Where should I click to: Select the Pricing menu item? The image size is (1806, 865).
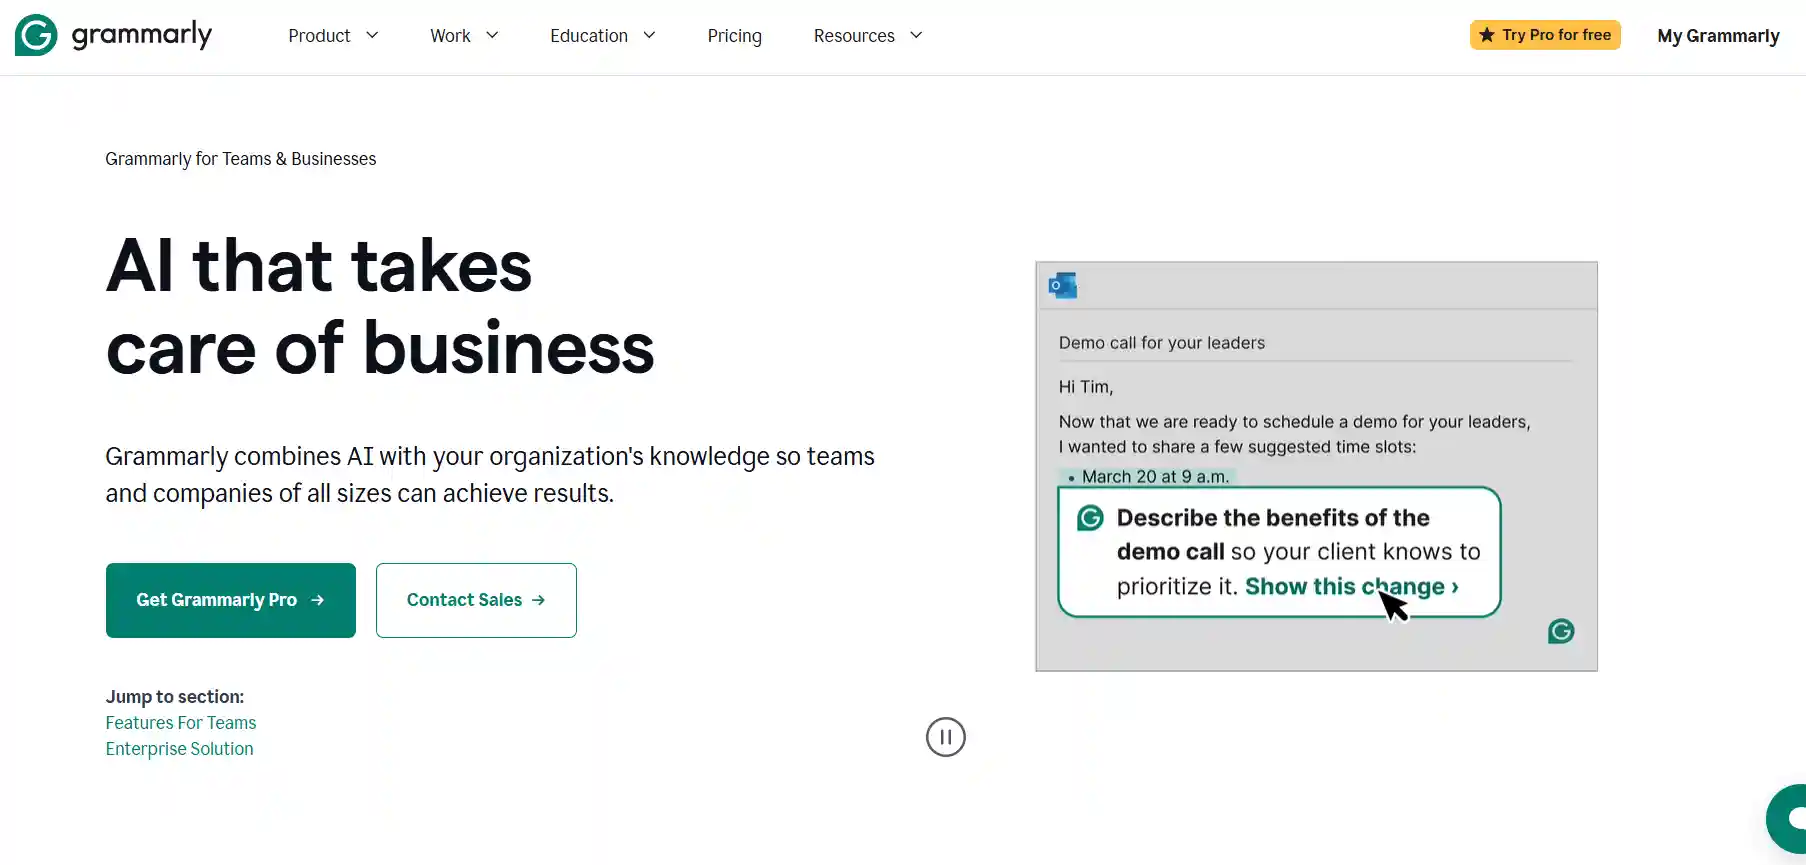(734, 35)
